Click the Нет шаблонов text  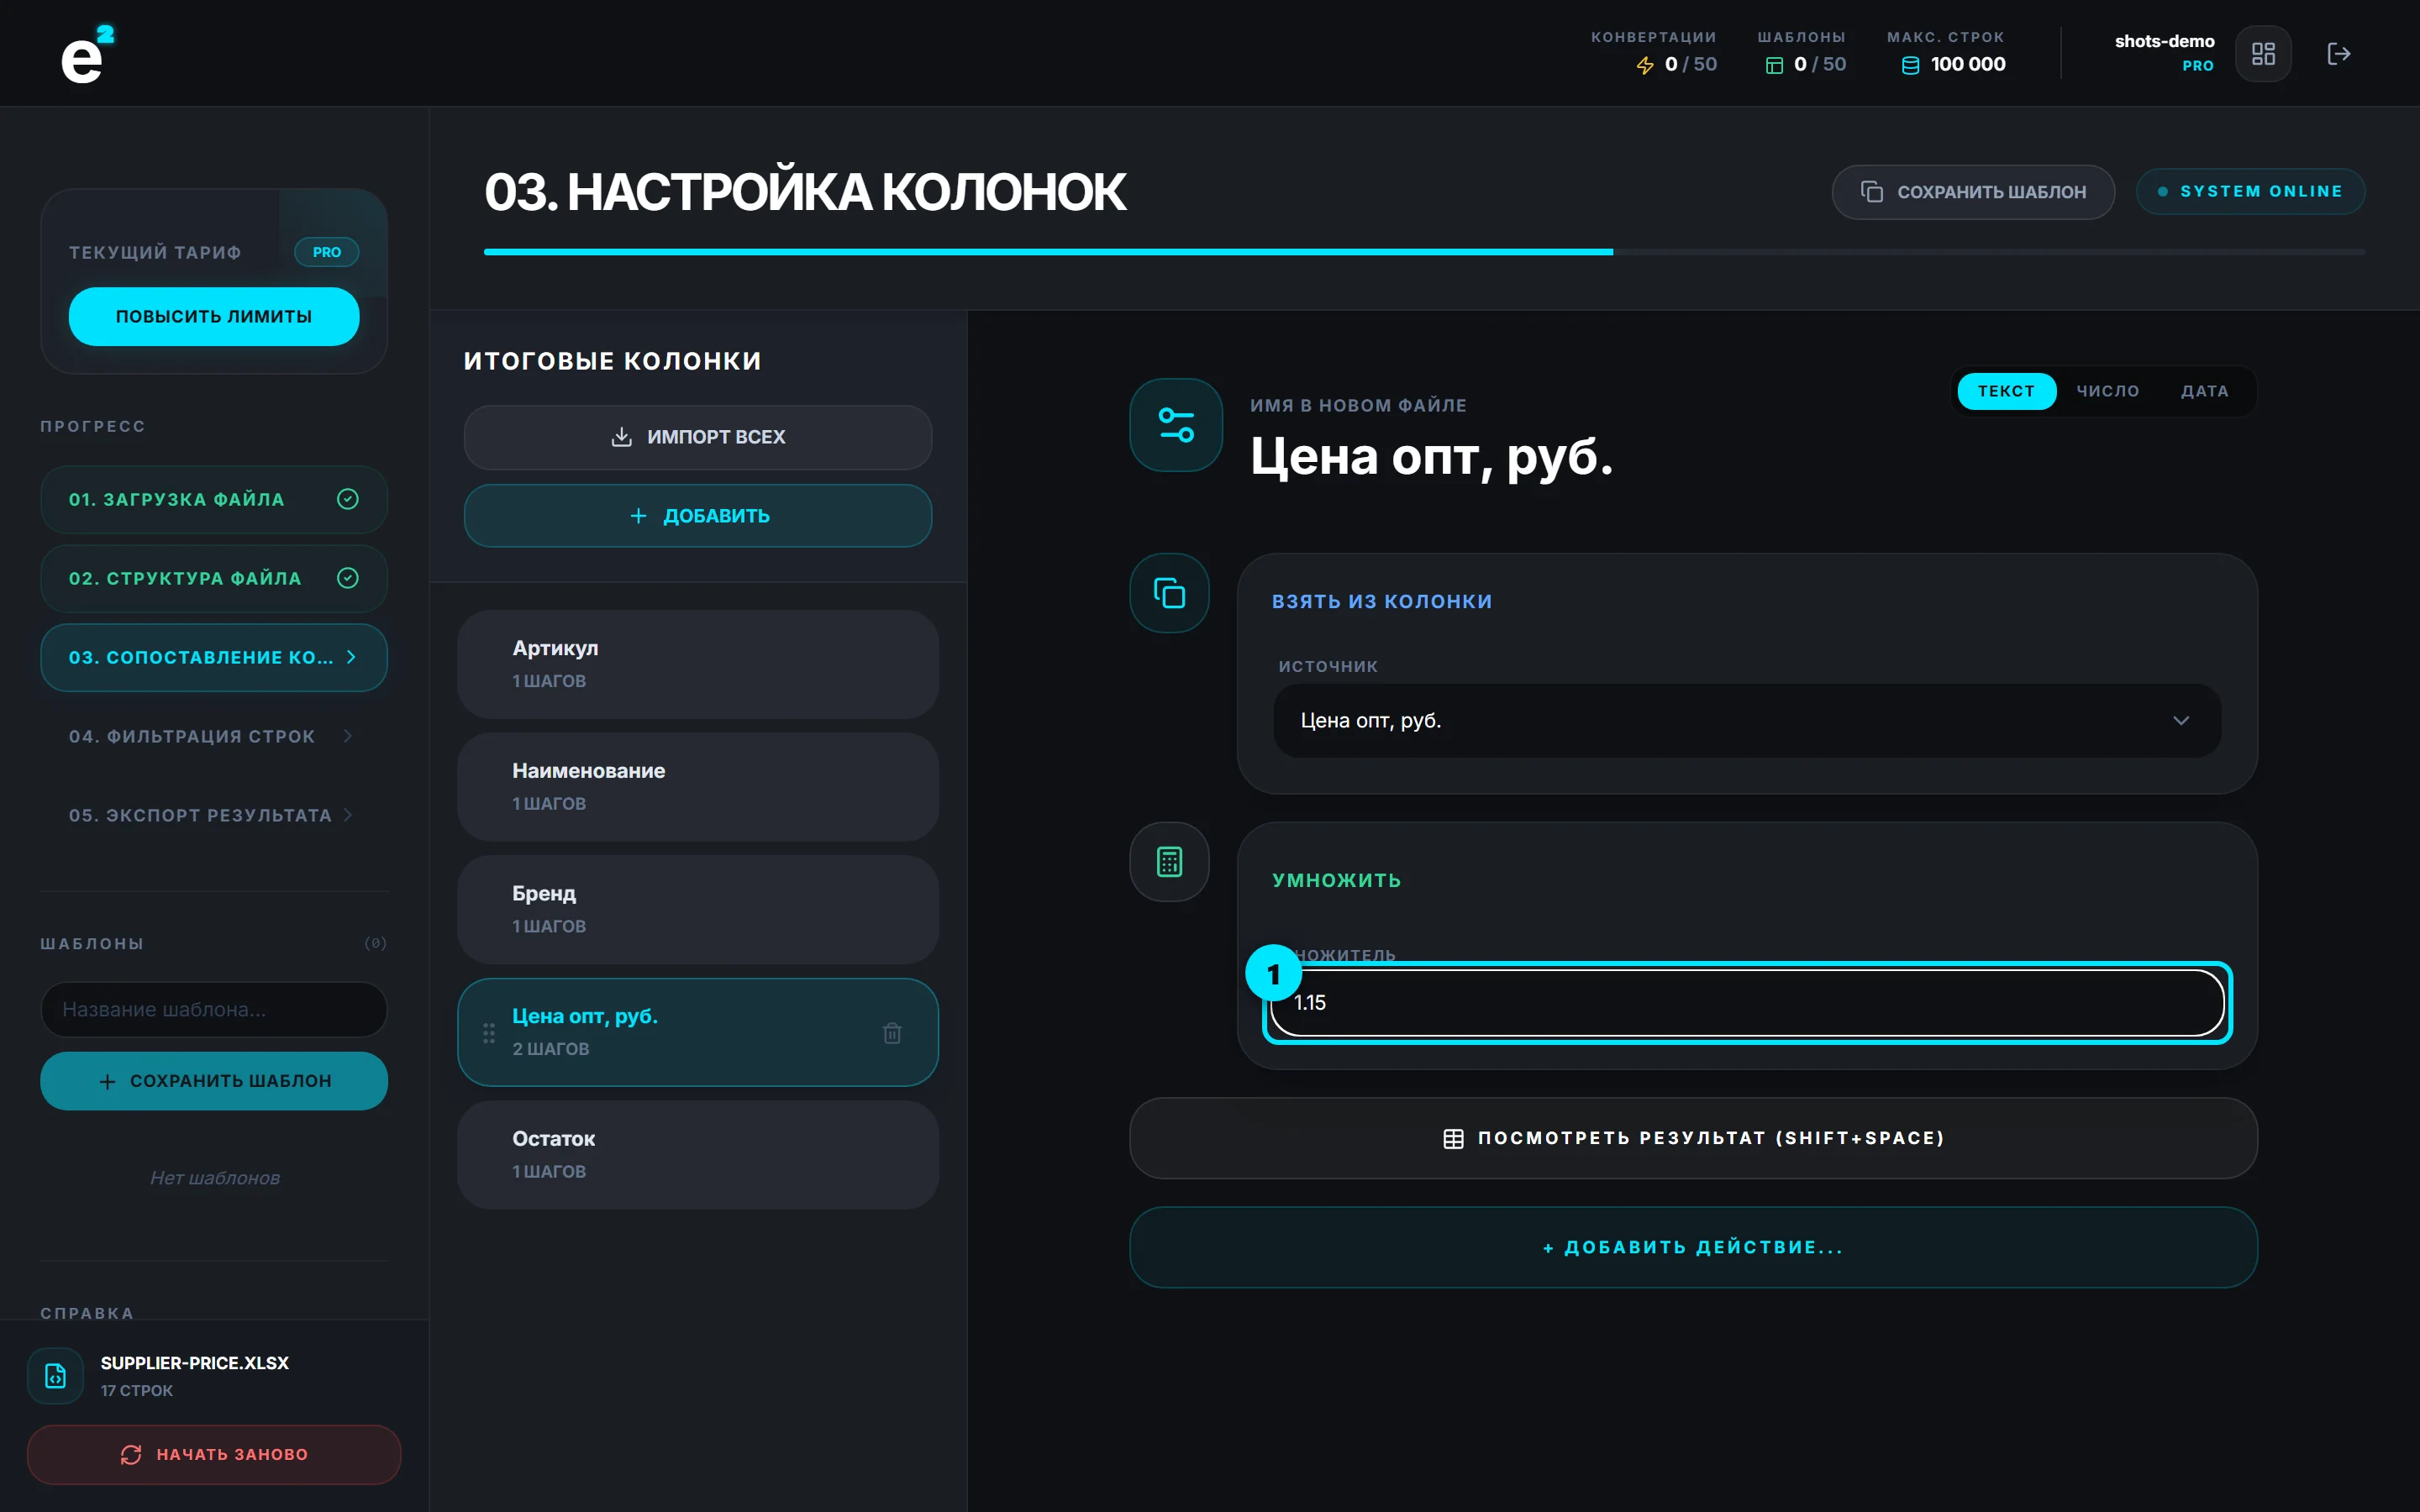(215, 1178)
